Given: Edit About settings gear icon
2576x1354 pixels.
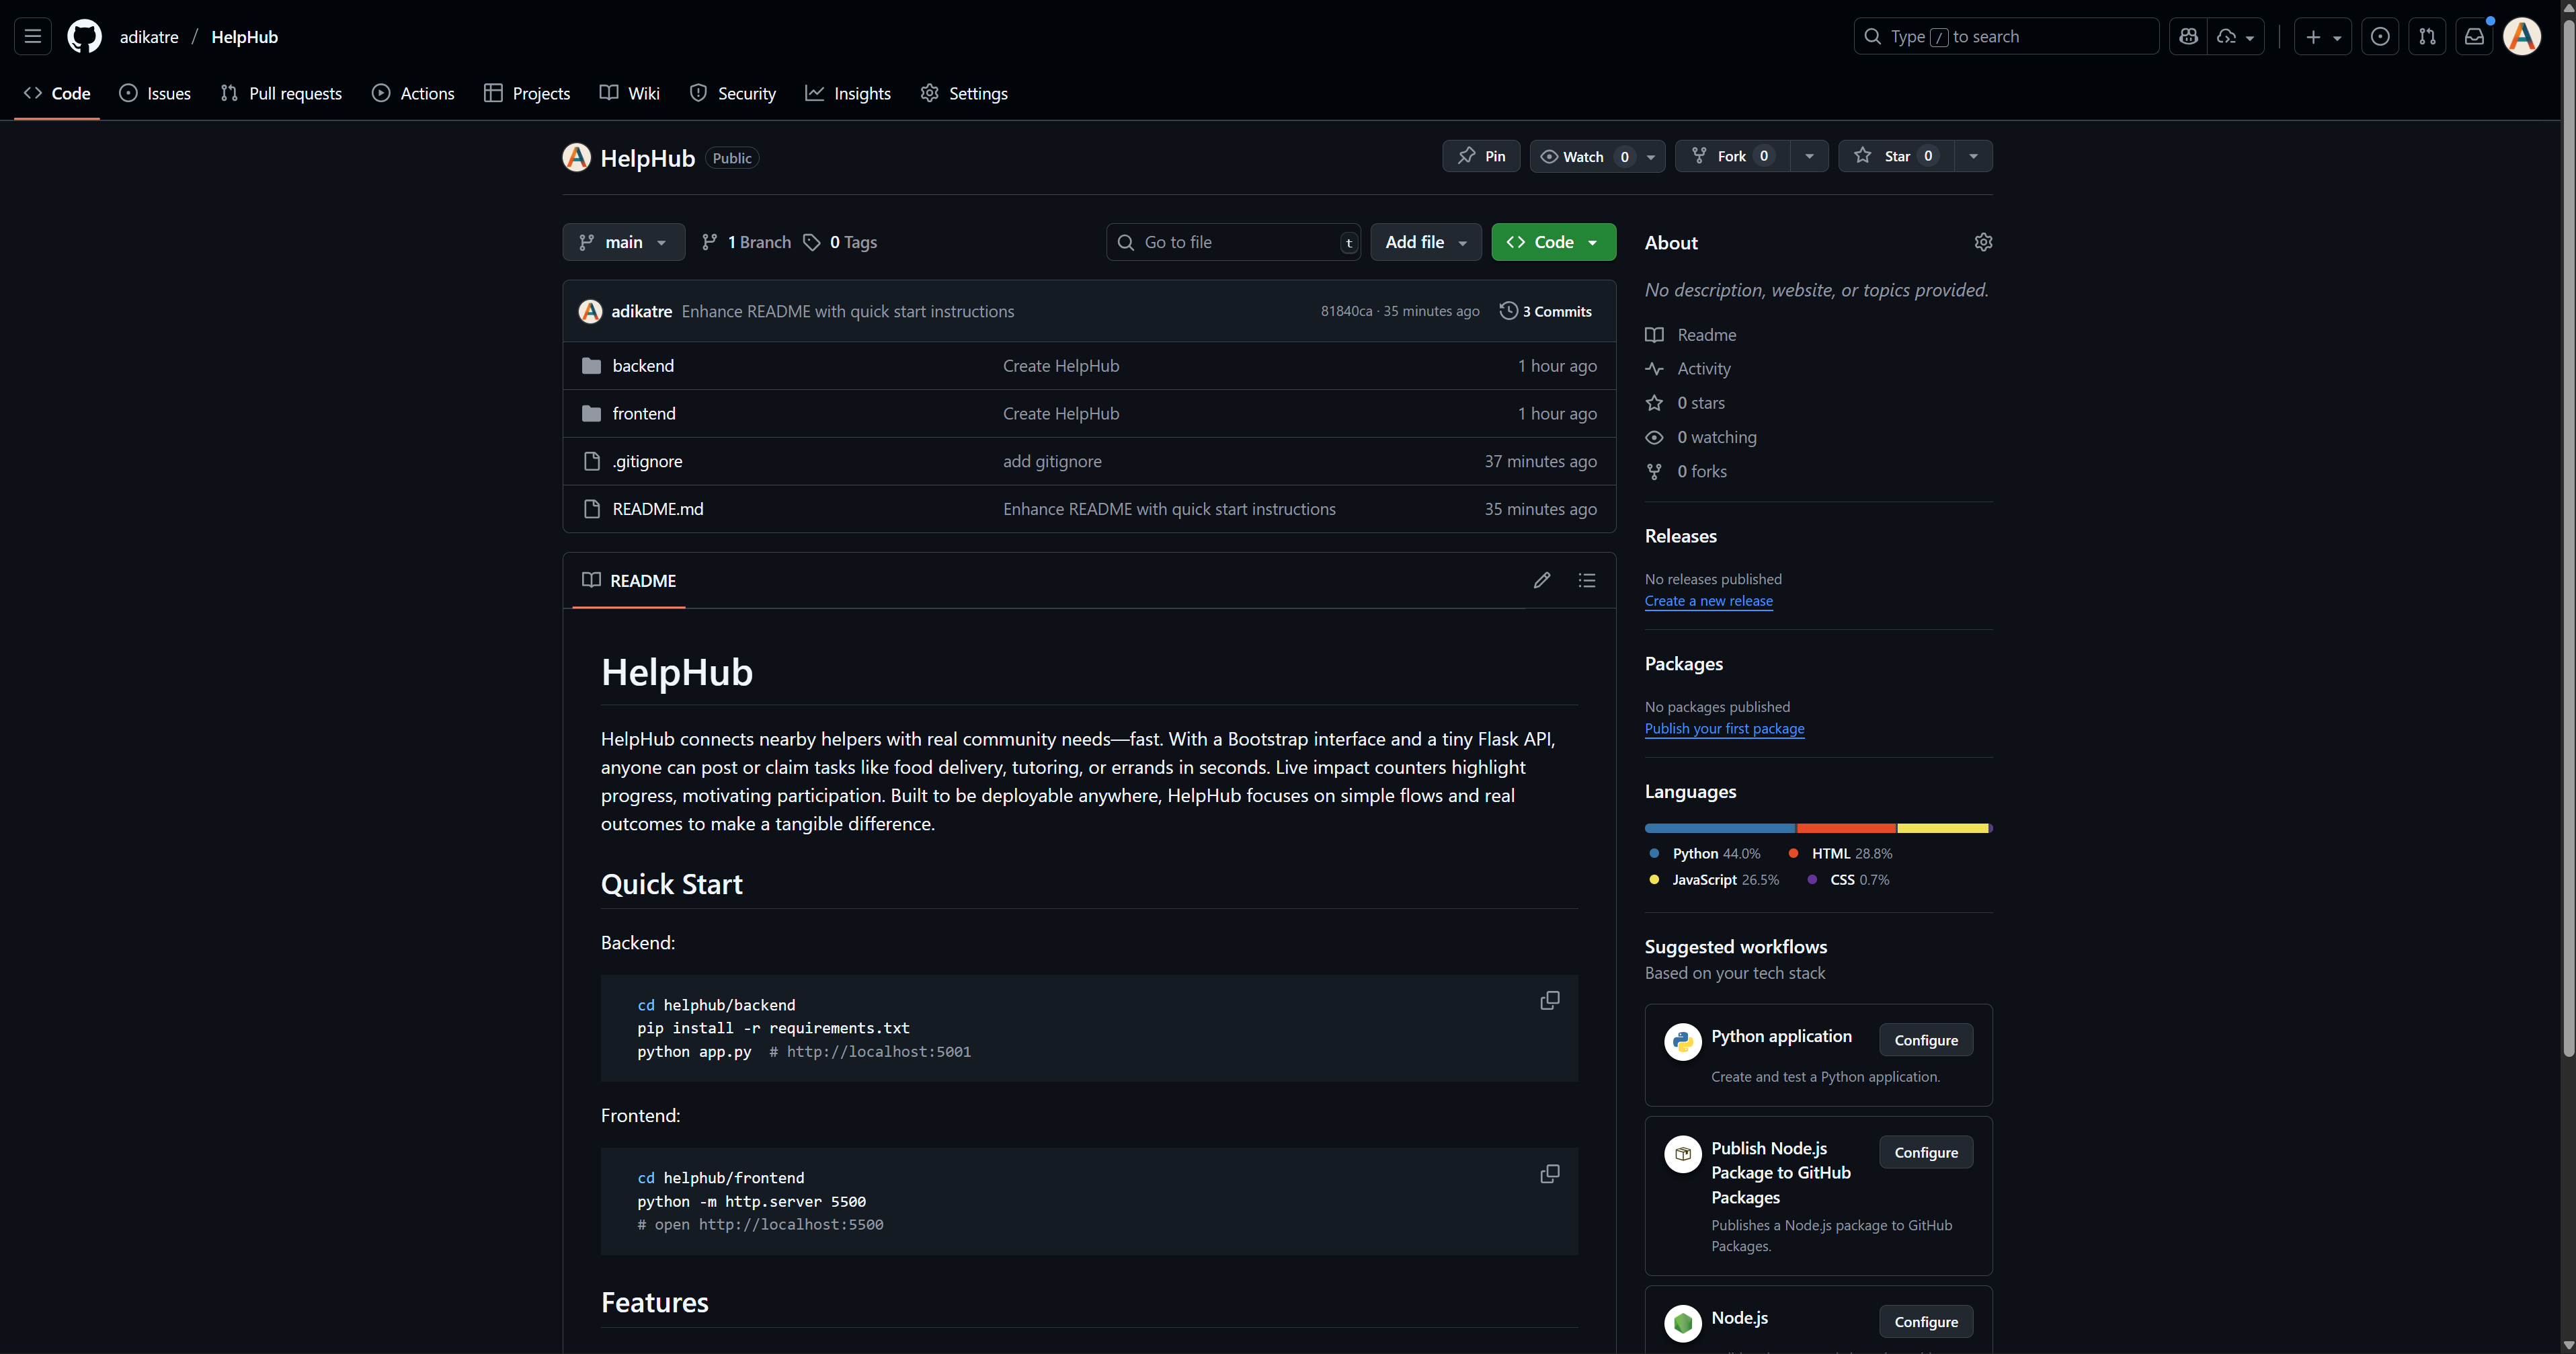Looking at the screenshot, I should click(x=1983, y=242).
